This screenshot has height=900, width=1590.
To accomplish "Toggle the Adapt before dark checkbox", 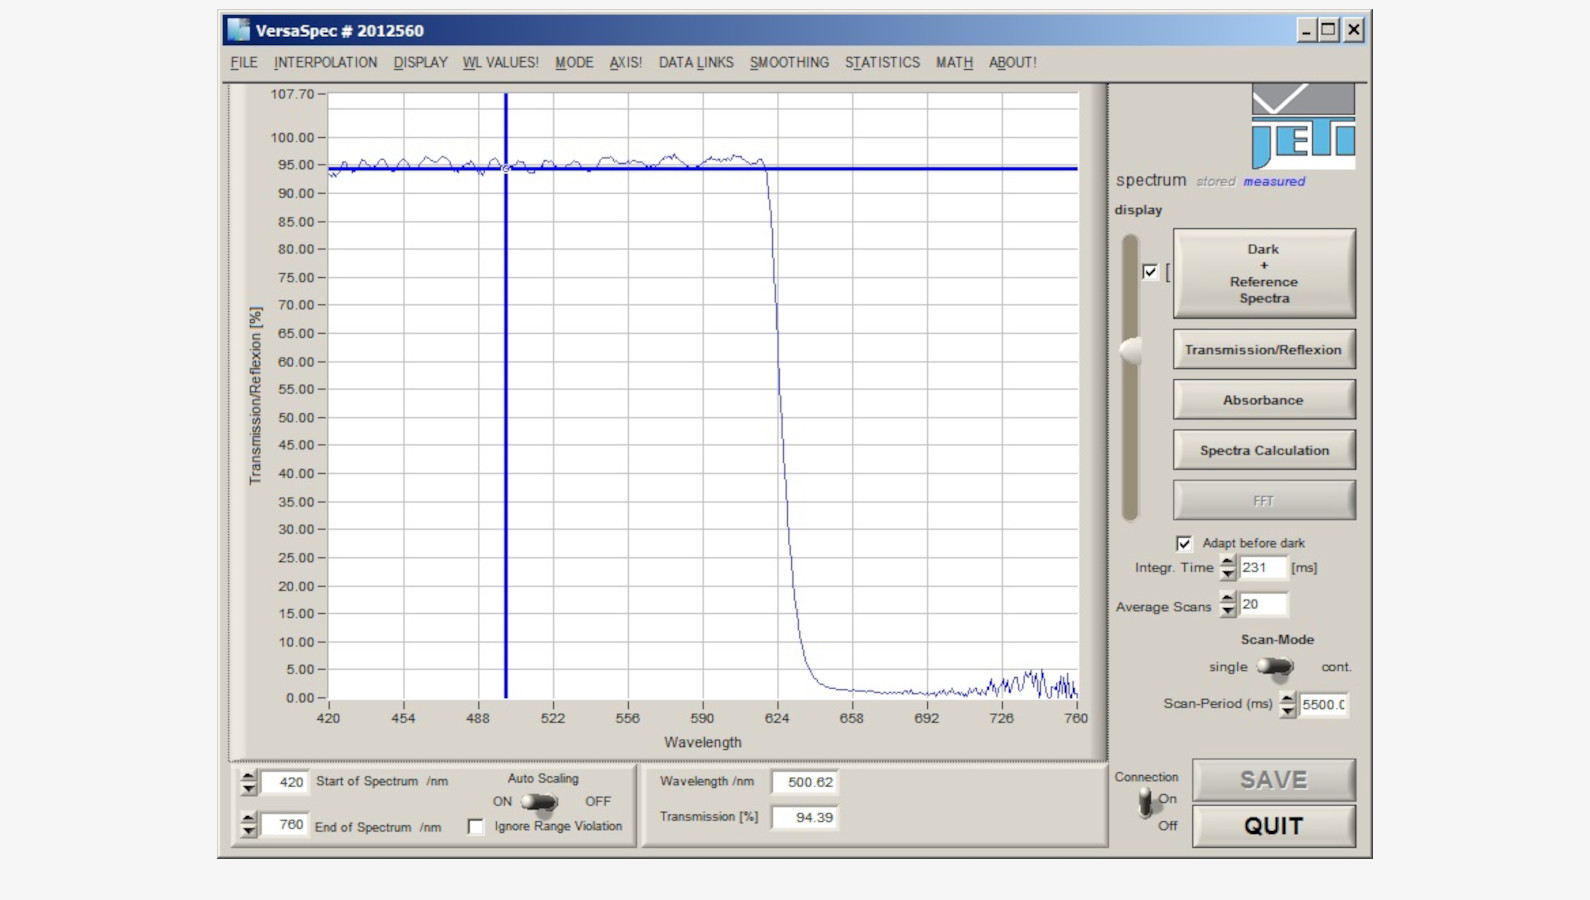I will pyautogui.click(x=1184, y=543).
